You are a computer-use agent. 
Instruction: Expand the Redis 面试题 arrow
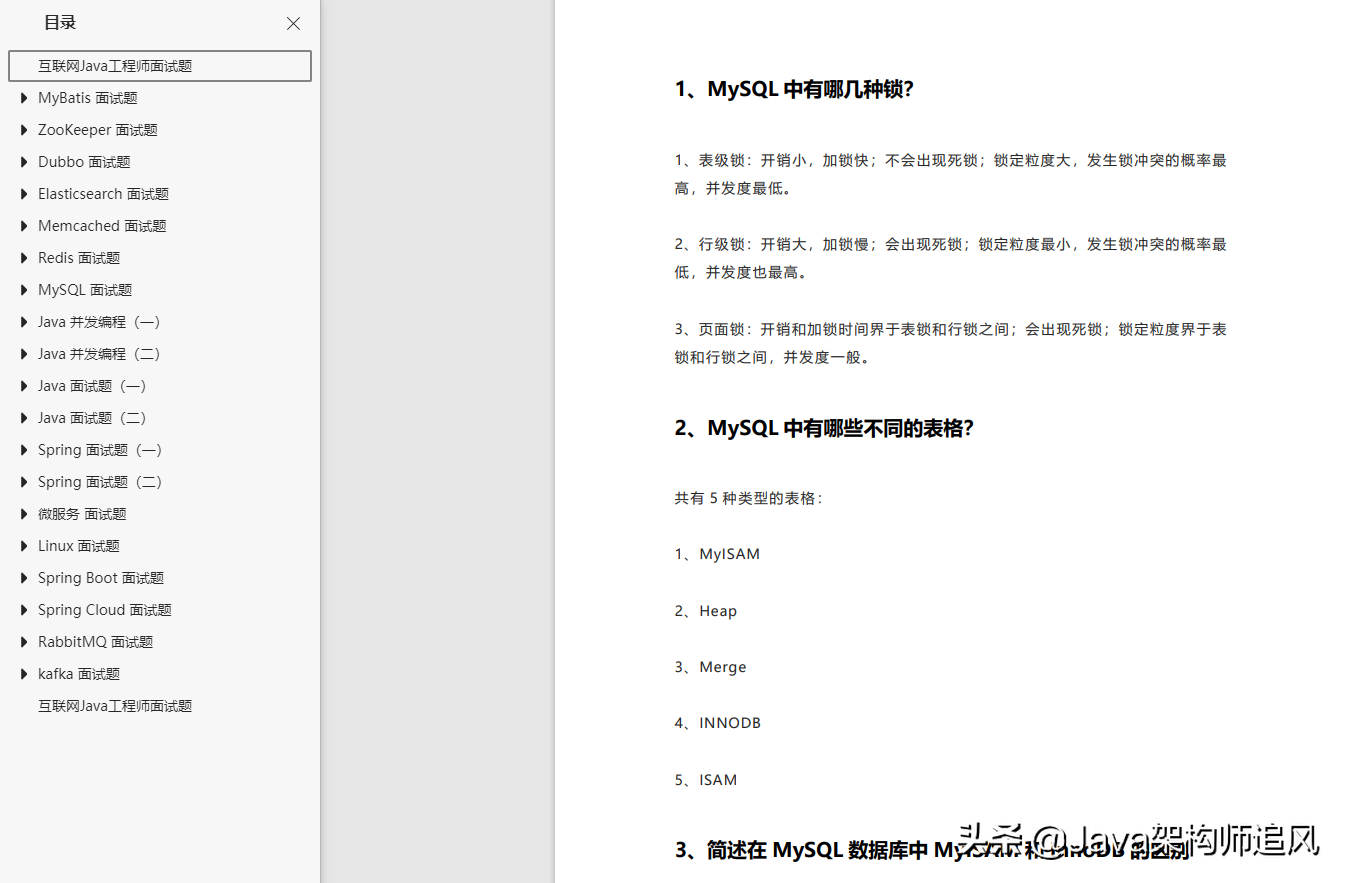24,258
